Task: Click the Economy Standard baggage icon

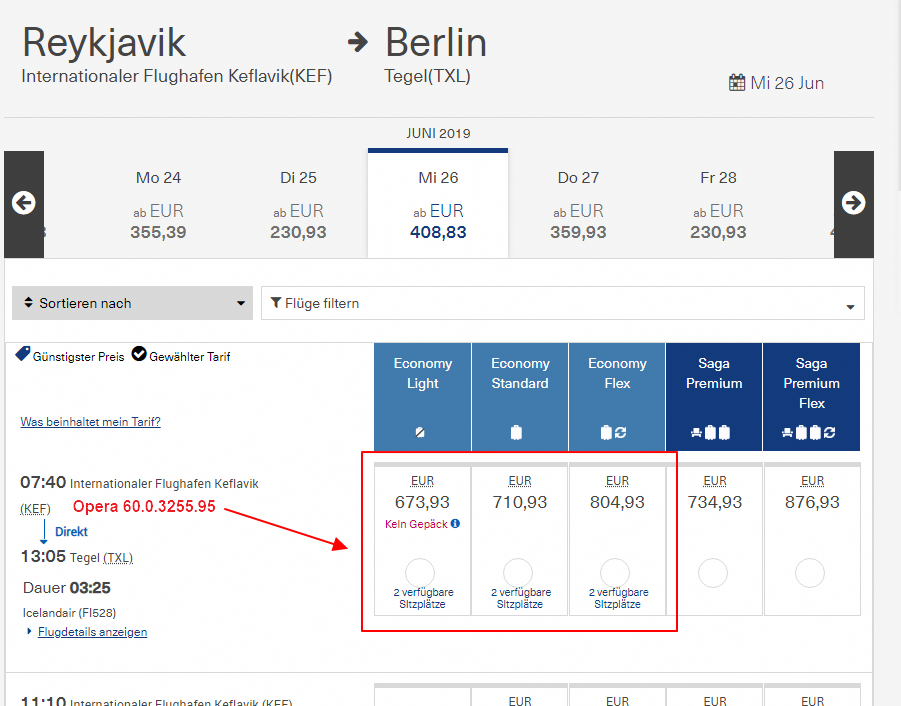Action: click(x=517, y=433)
